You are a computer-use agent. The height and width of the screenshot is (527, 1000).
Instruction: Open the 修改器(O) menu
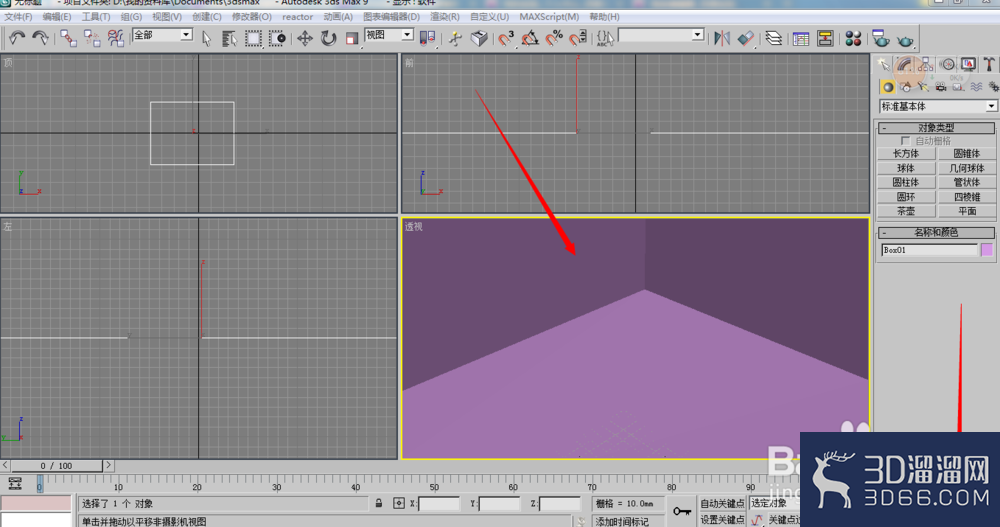pos(251,17)
